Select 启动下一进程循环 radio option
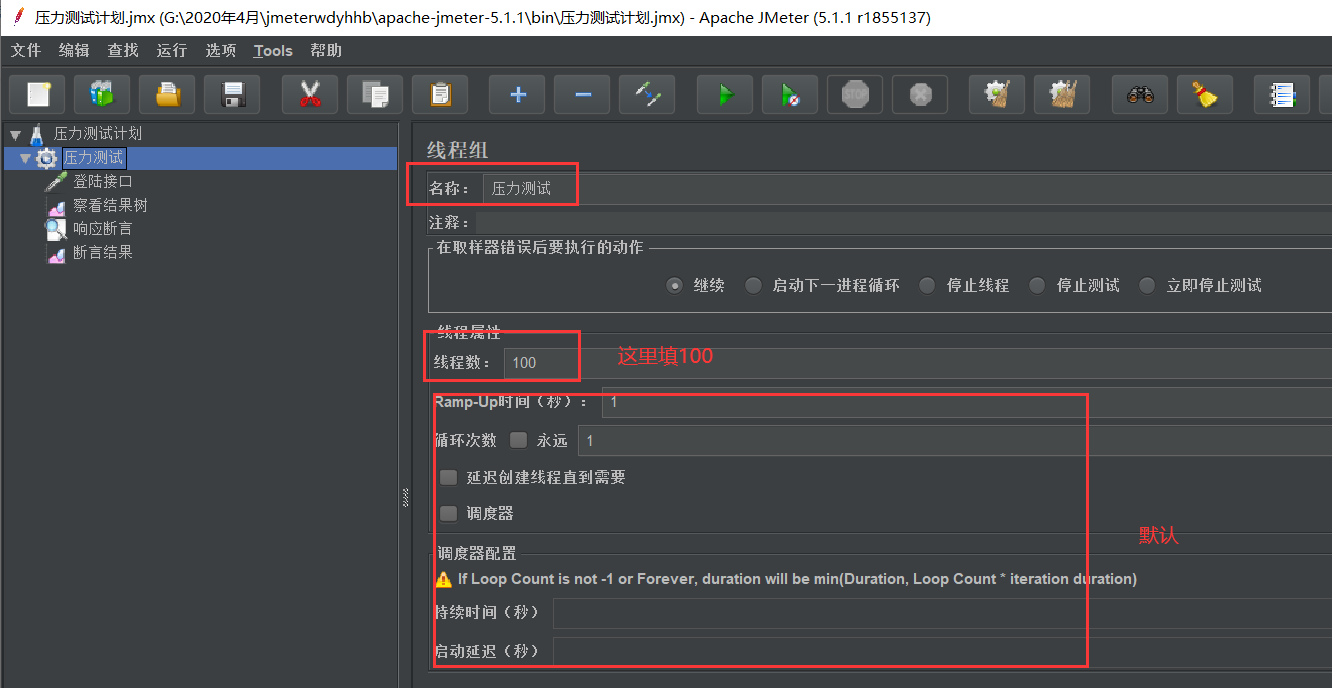 tap(753, 285)
